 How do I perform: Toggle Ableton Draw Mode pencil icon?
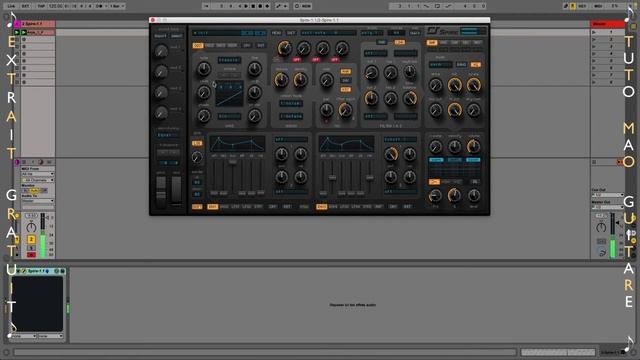click(x=566, y=6)
